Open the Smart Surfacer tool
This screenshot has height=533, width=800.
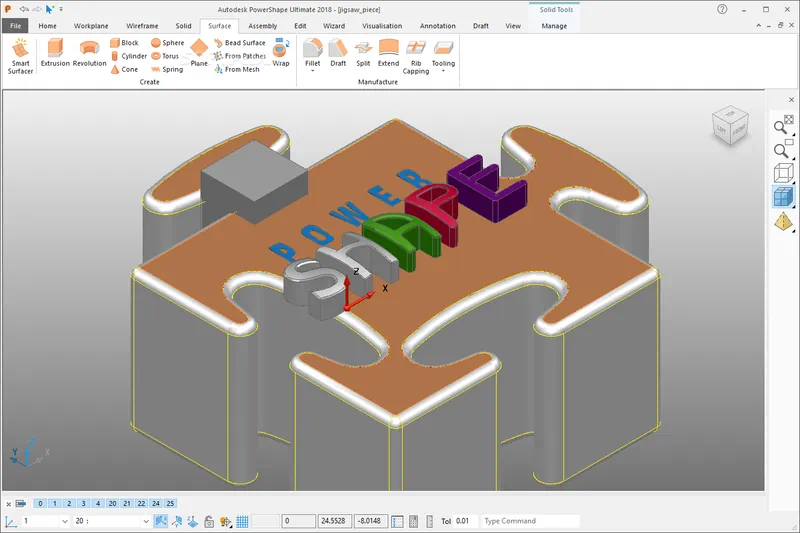pyautogui.click(x=20, y=56)
